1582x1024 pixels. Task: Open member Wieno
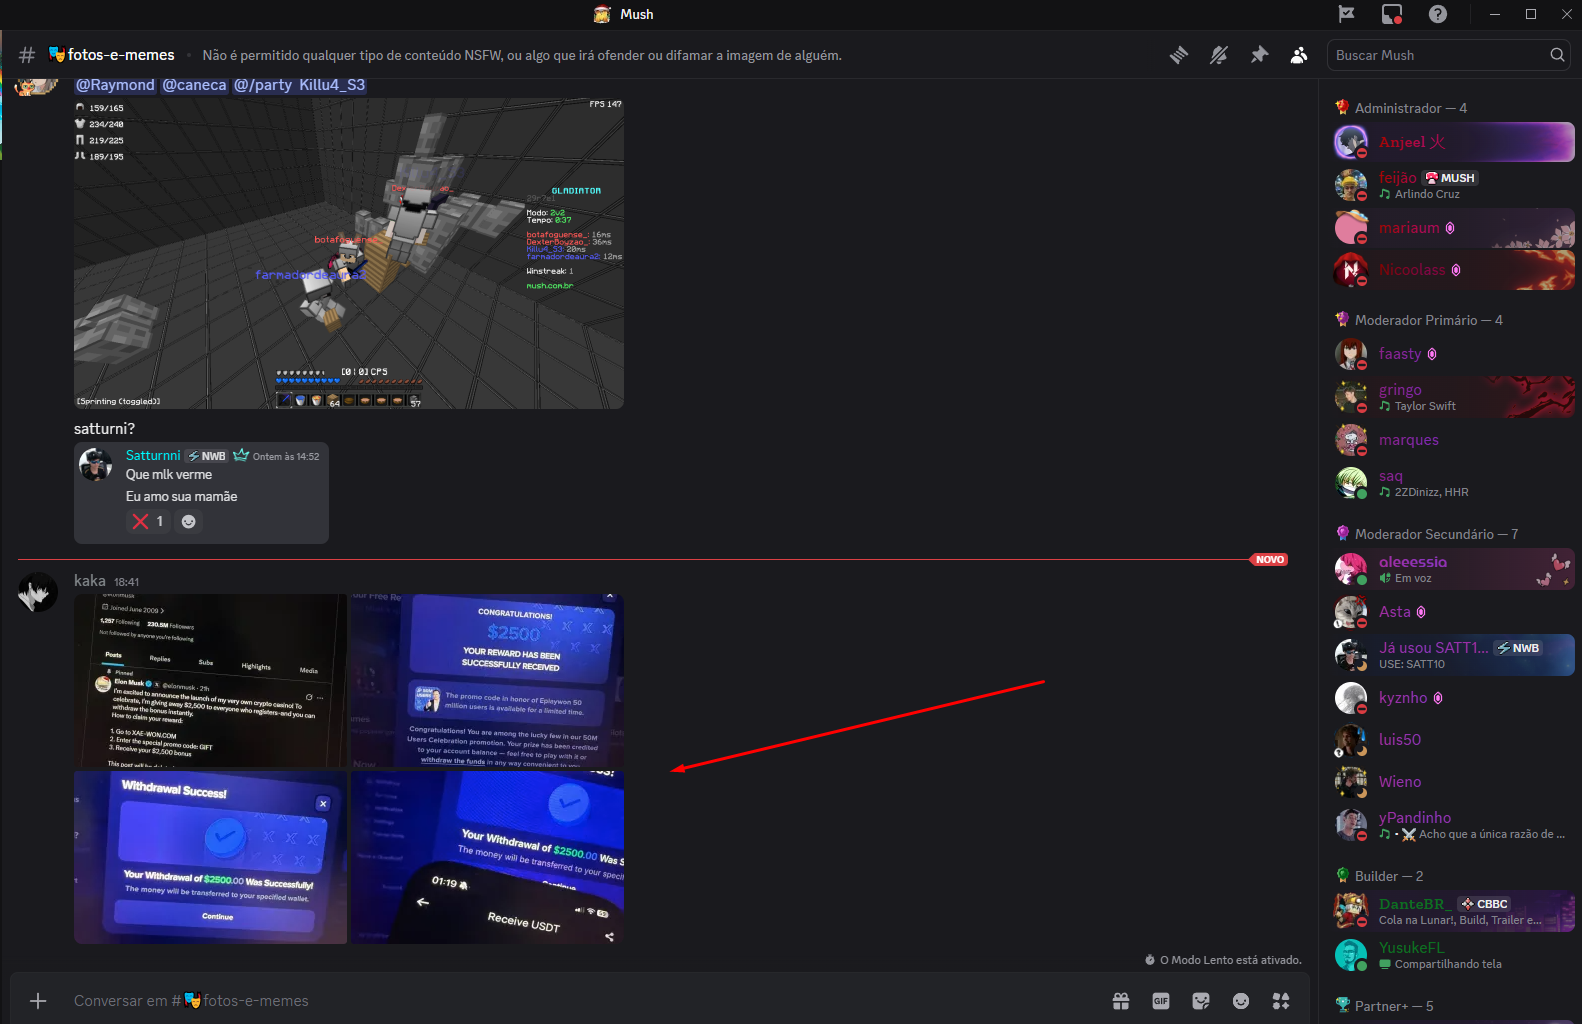tap(1454, 782)
